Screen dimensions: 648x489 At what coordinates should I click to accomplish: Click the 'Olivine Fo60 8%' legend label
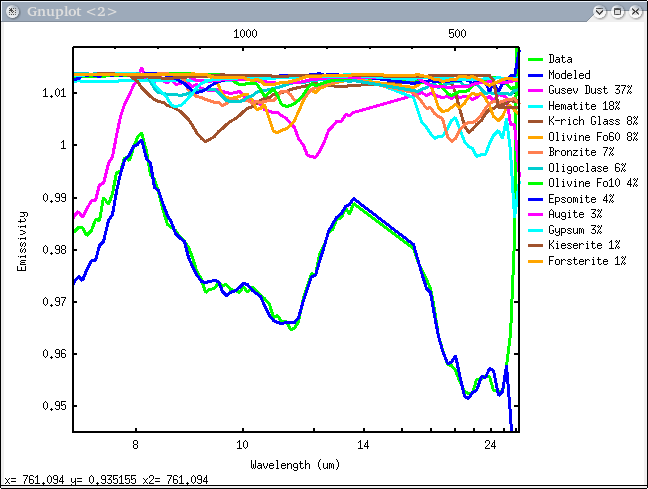[593, 137]
